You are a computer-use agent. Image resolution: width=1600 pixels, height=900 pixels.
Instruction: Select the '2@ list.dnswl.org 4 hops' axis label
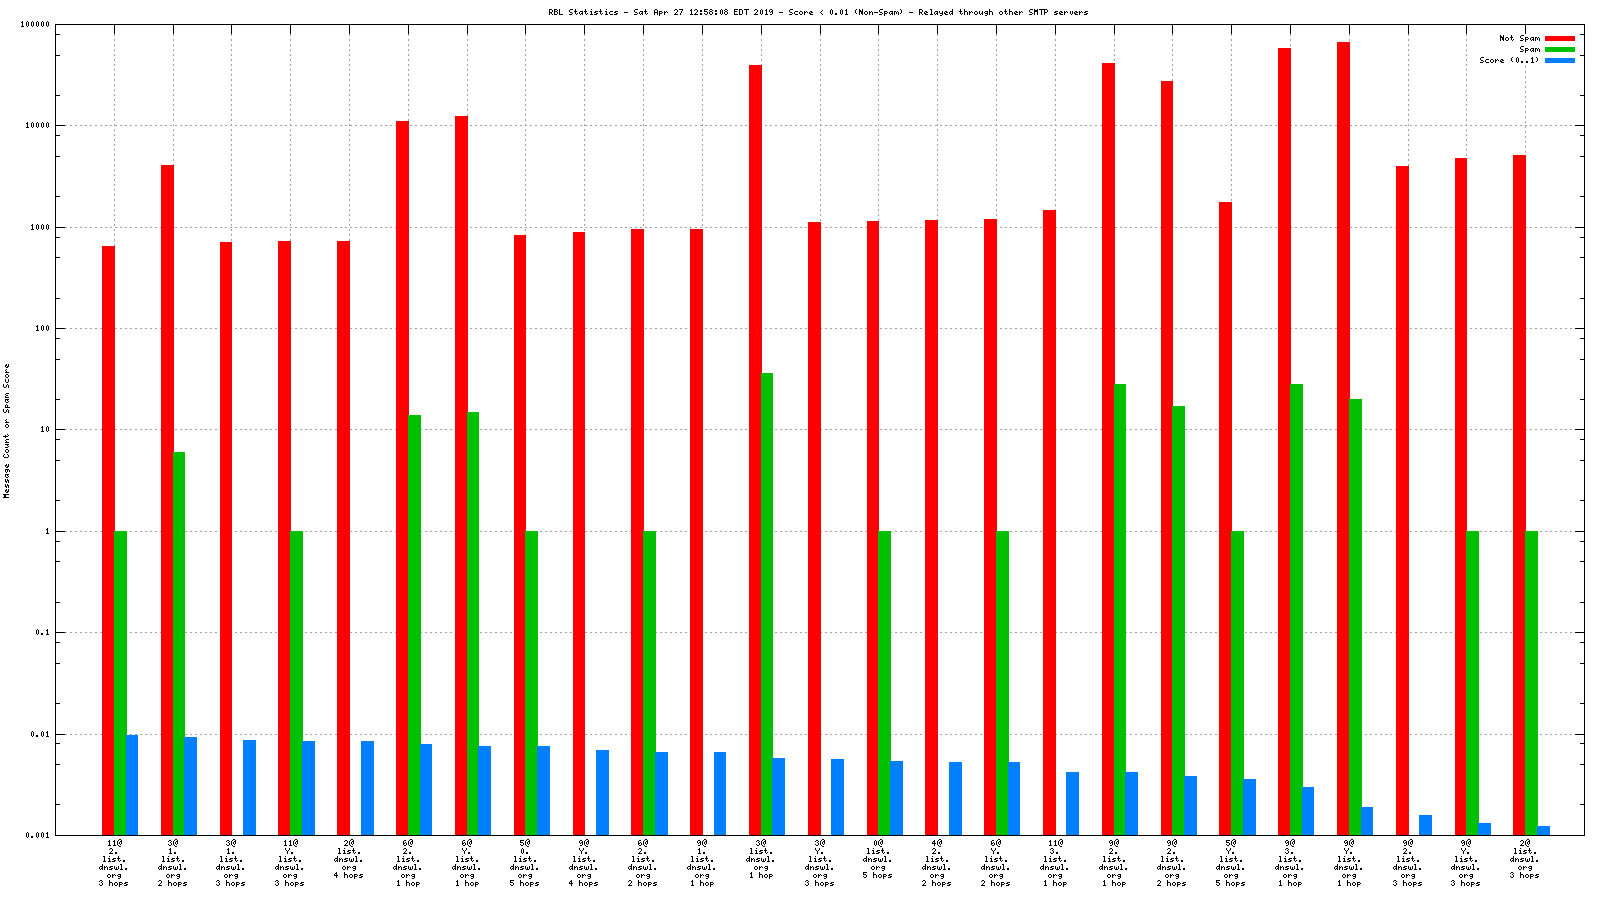[348, 859]
